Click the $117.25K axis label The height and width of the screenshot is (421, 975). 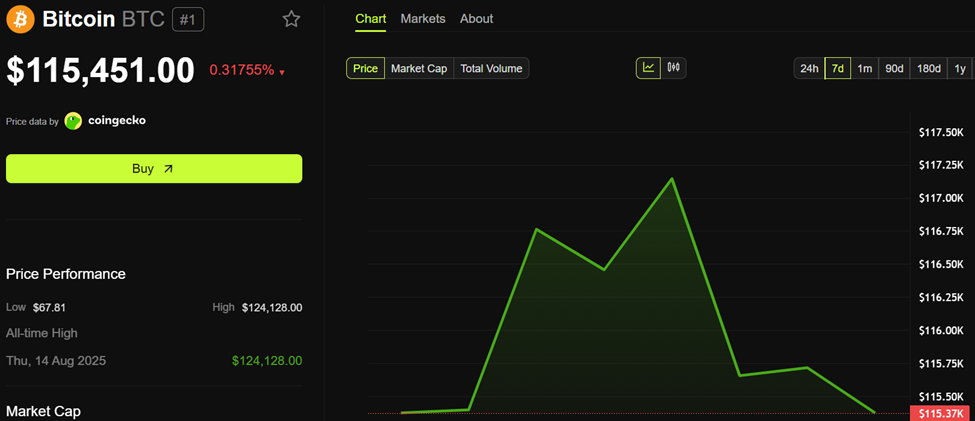coord(941,165)
